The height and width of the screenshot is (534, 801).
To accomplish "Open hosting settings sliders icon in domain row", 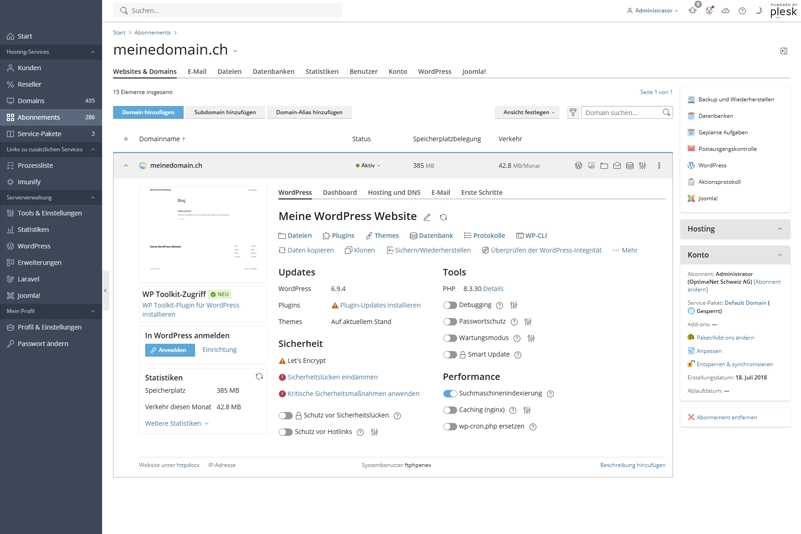I will [x=642, y=166].
